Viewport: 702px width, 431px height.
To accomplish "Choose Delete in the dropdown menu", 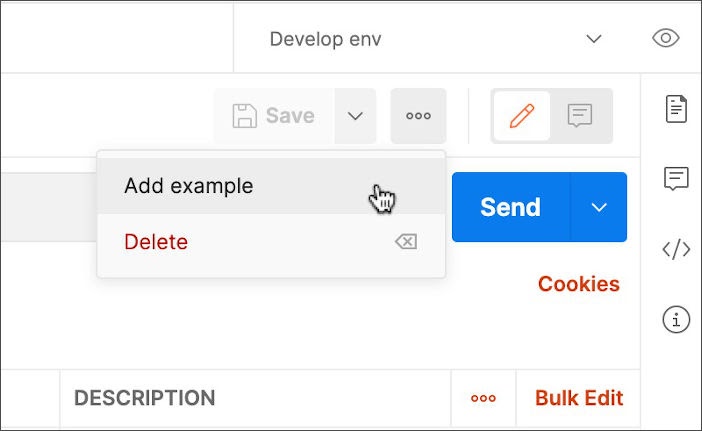I will pos(156,242).
